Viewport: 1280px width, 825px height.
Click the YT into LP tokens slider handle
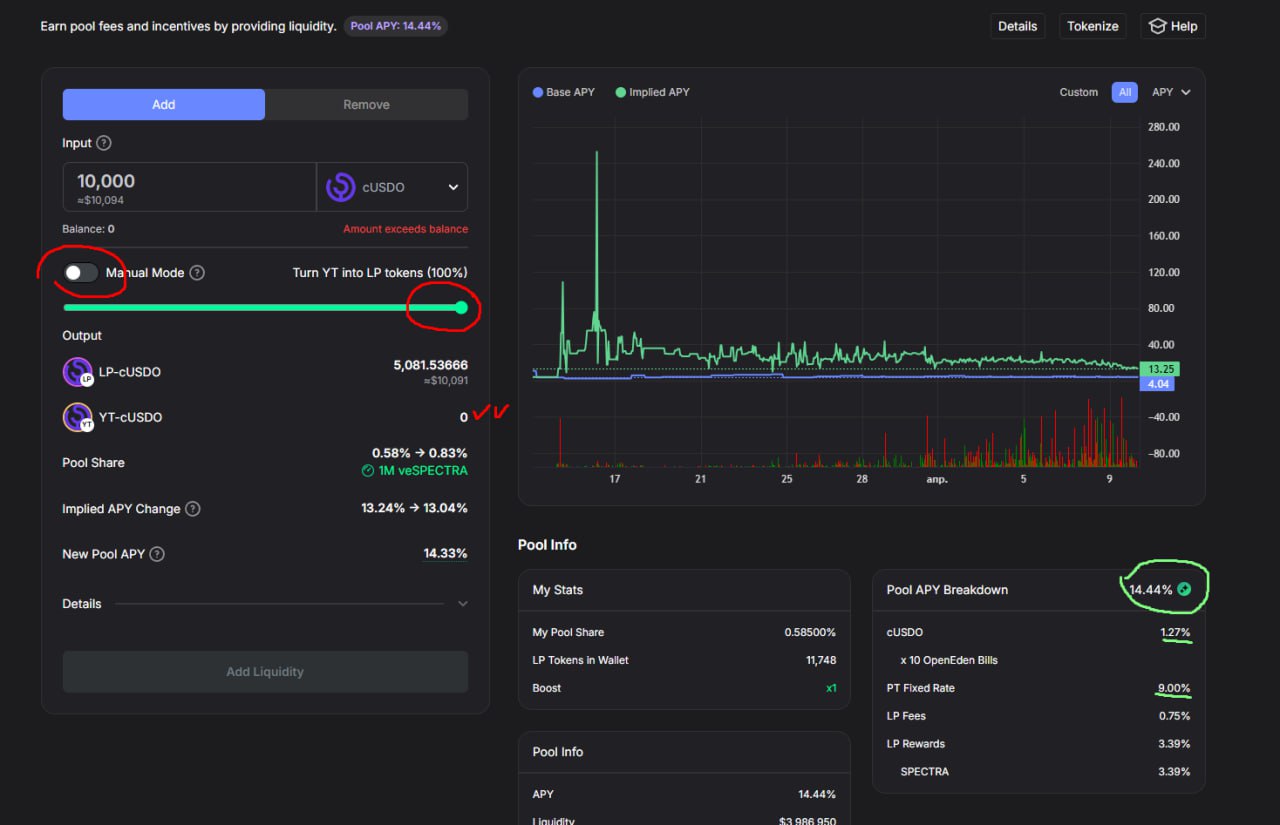click(461, 307)
